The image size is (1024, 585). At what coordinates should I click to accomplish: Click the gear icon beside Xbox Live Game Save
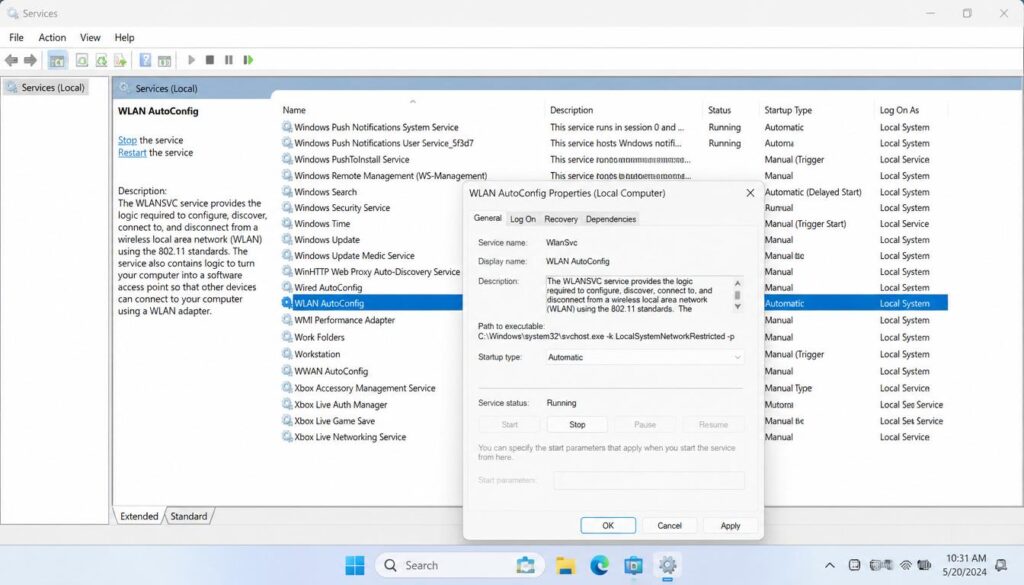click(287, 420)
